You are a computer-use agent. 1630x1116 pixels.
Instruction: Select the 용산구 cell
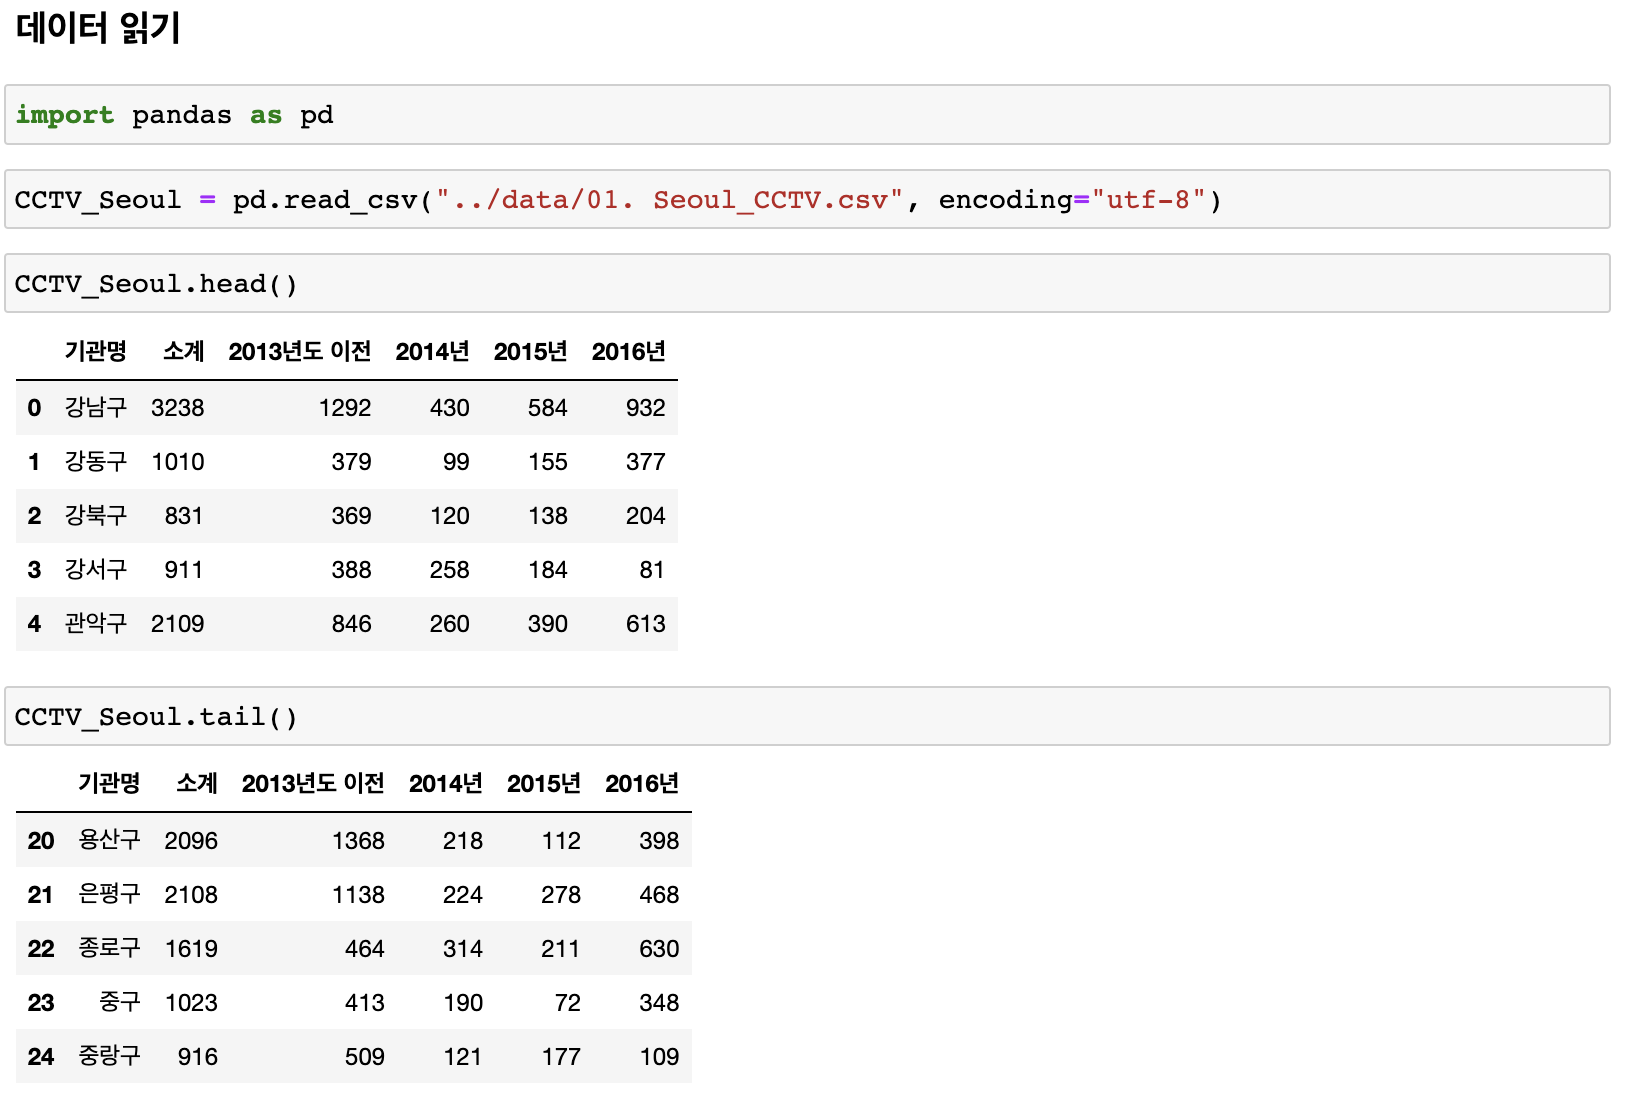point(109,840)
